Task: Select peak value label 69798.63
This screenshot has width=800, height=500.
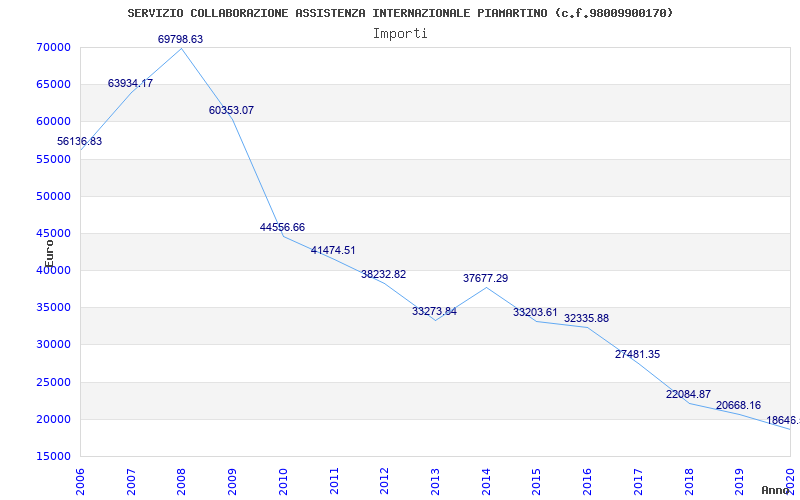Action: (180, 39)
